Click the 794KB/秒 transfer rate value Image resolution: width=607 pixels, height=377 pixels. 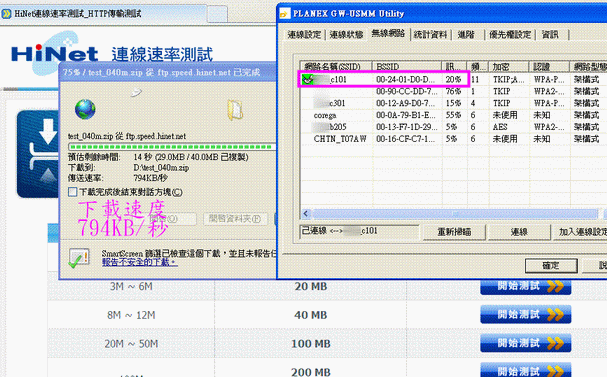pos(151,178)
